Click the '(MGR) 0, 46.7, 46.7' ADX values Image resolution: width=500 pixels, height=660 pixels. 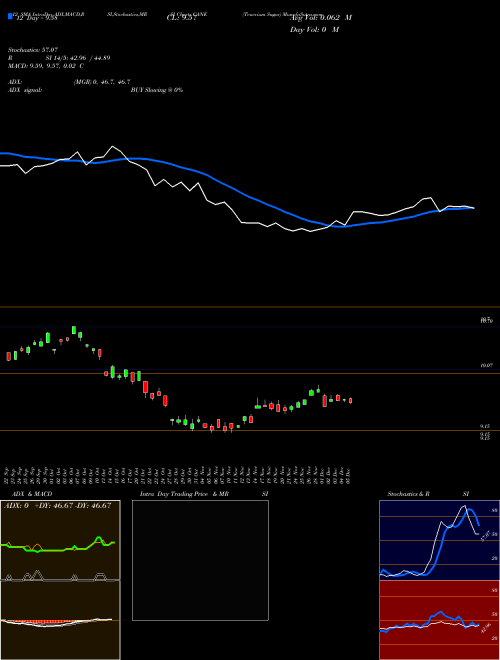pos(102,82)
